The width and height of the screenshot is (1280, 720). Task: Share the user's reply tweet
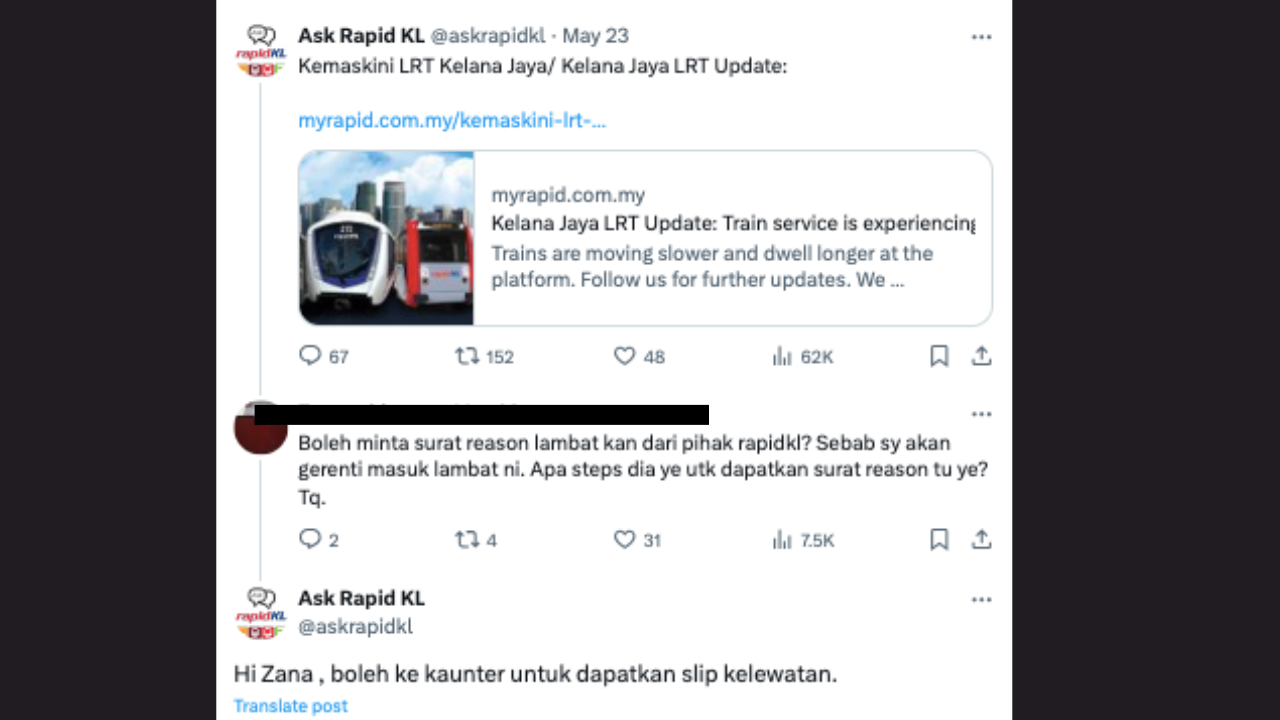(982, 539)
